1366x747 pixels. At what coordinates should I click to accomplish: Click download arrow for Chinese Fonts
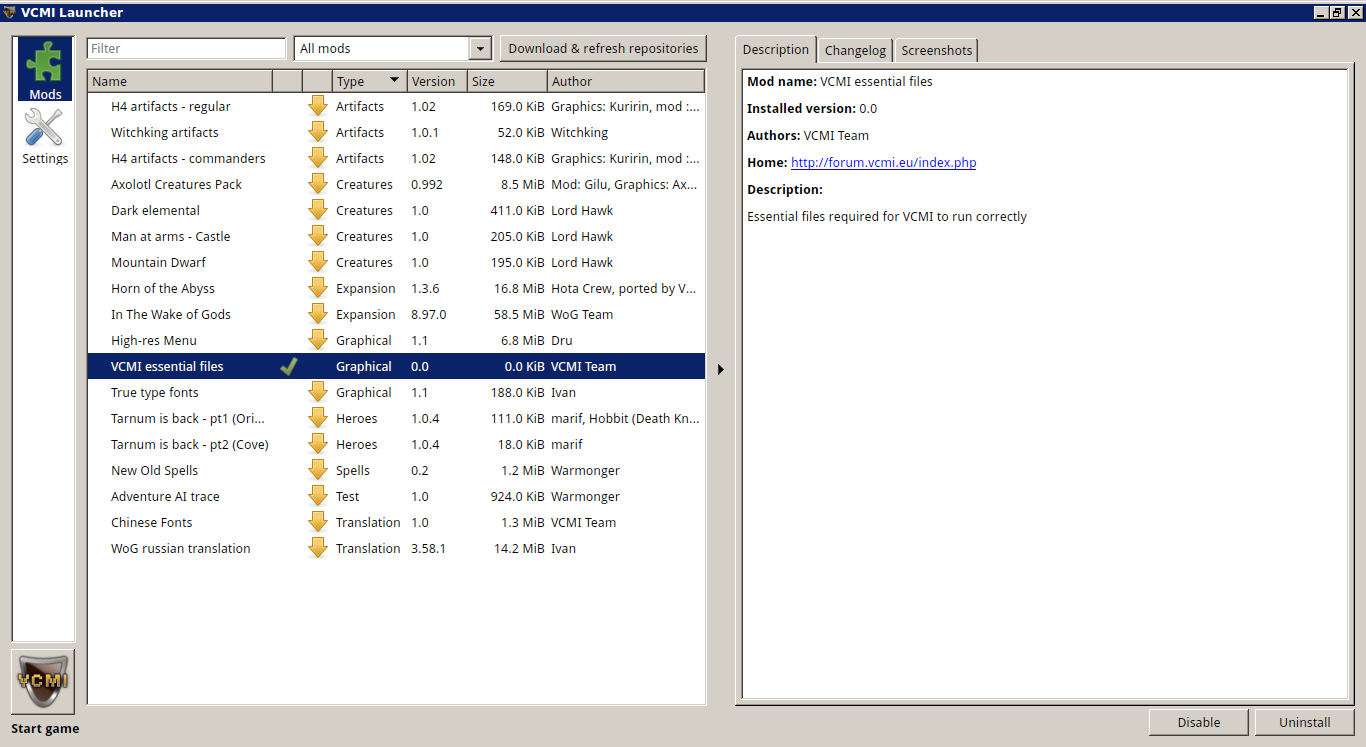pos(318,522)
